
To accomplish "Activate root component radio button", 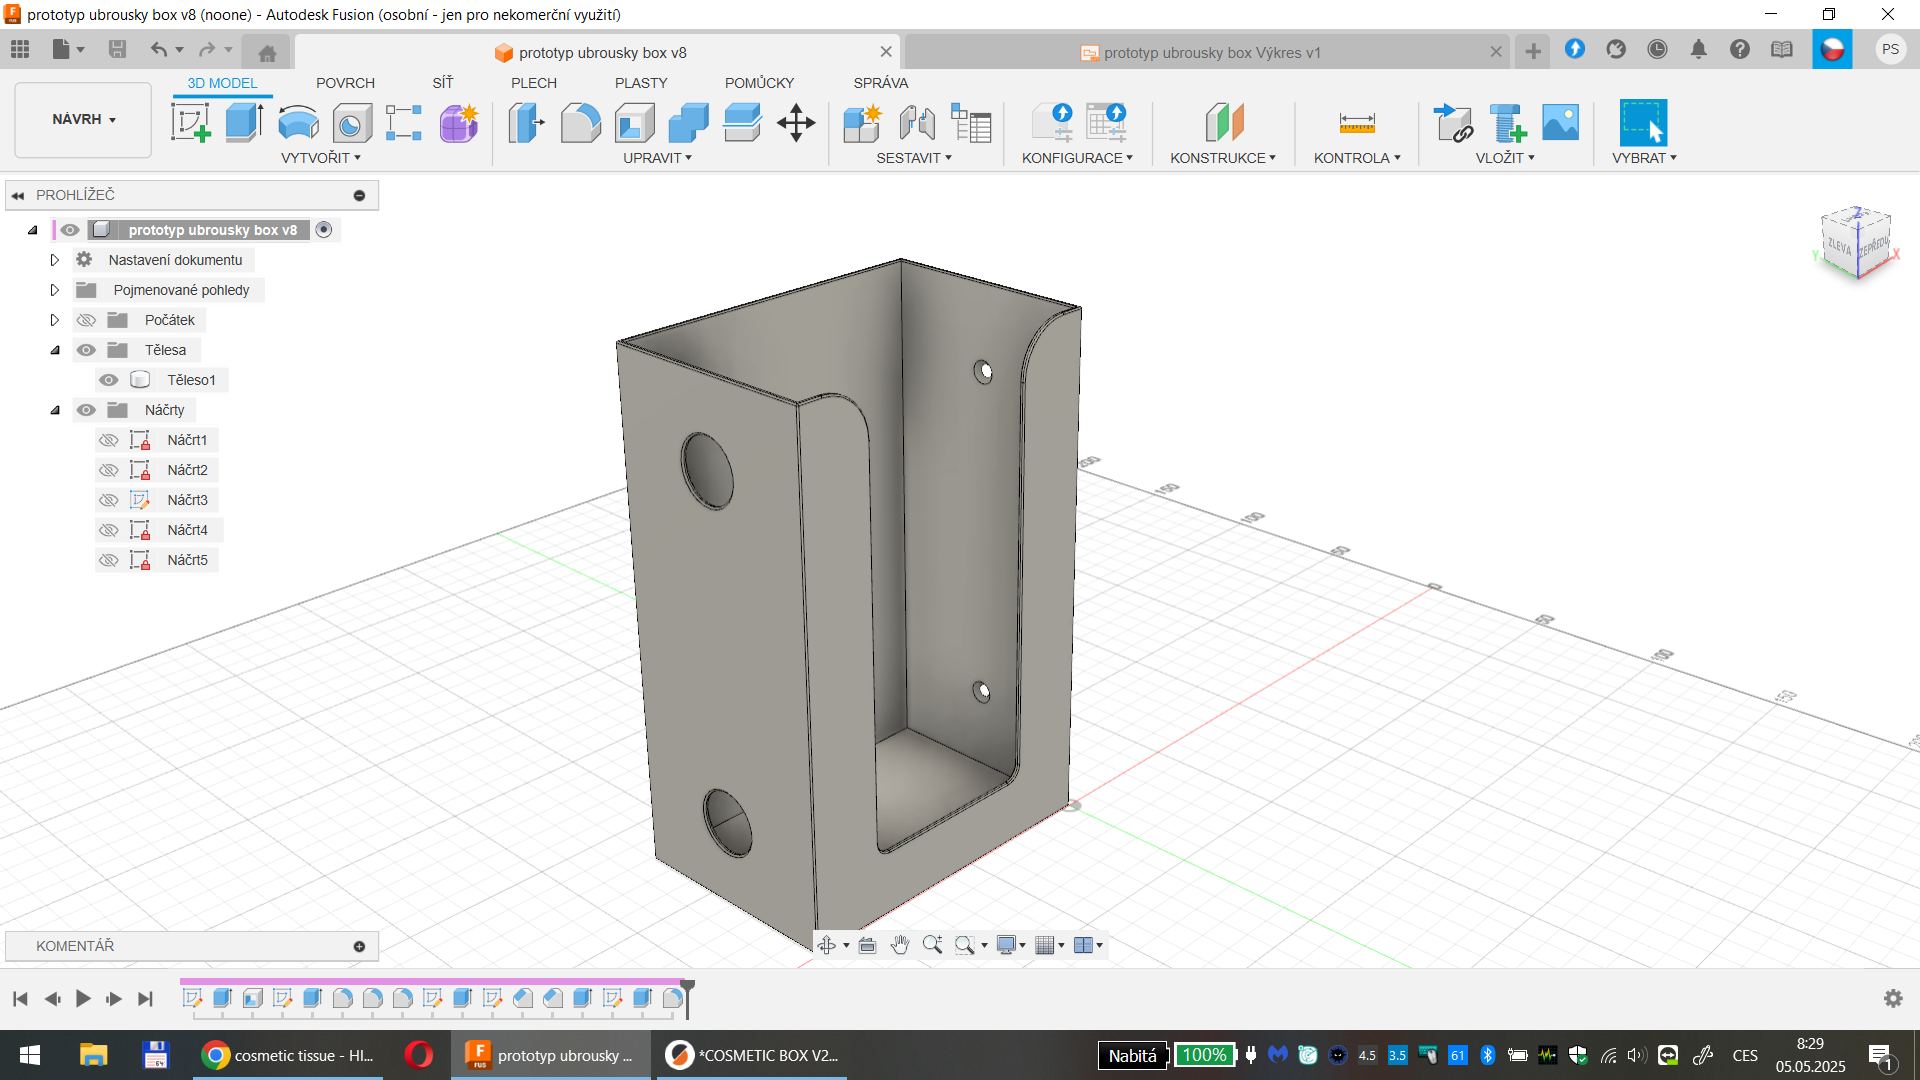I will (324, 230).
